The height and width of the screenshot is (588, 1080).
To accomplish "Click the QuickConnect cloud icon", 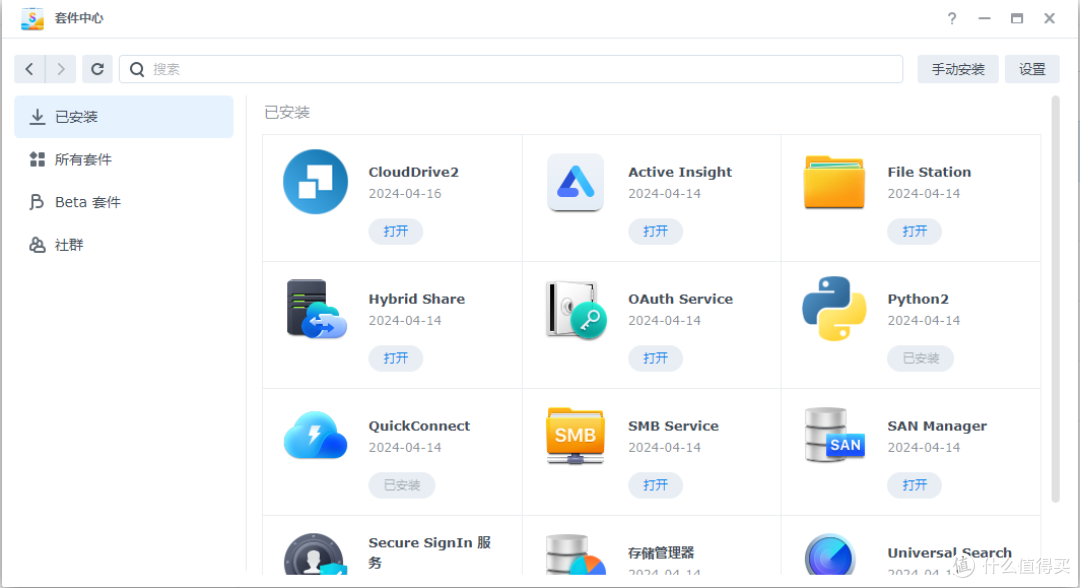I will pyautogui.click(x=315, y=436).
